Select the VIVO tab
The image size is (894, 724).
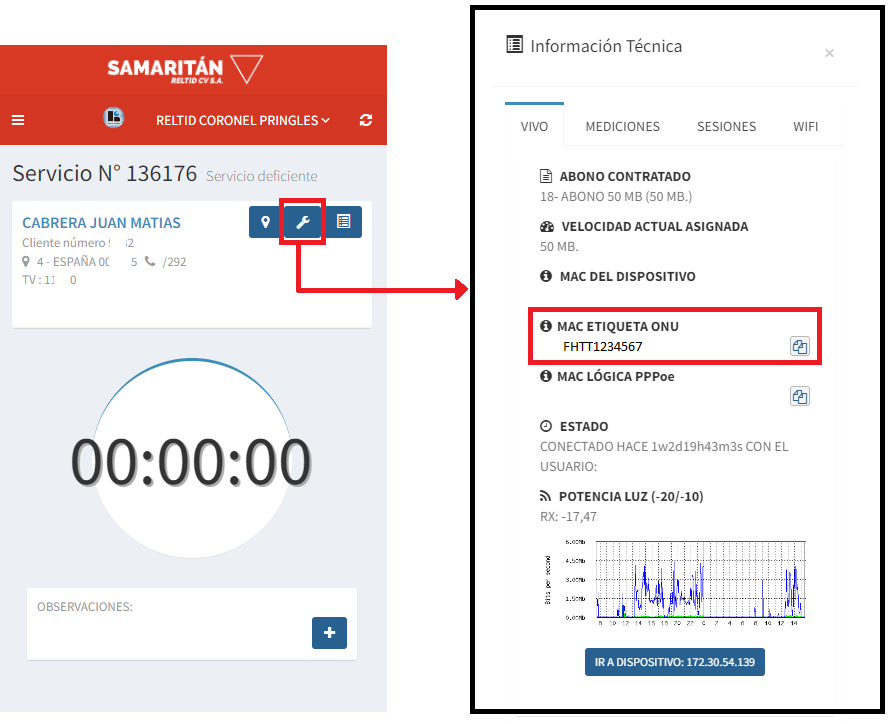534,126
